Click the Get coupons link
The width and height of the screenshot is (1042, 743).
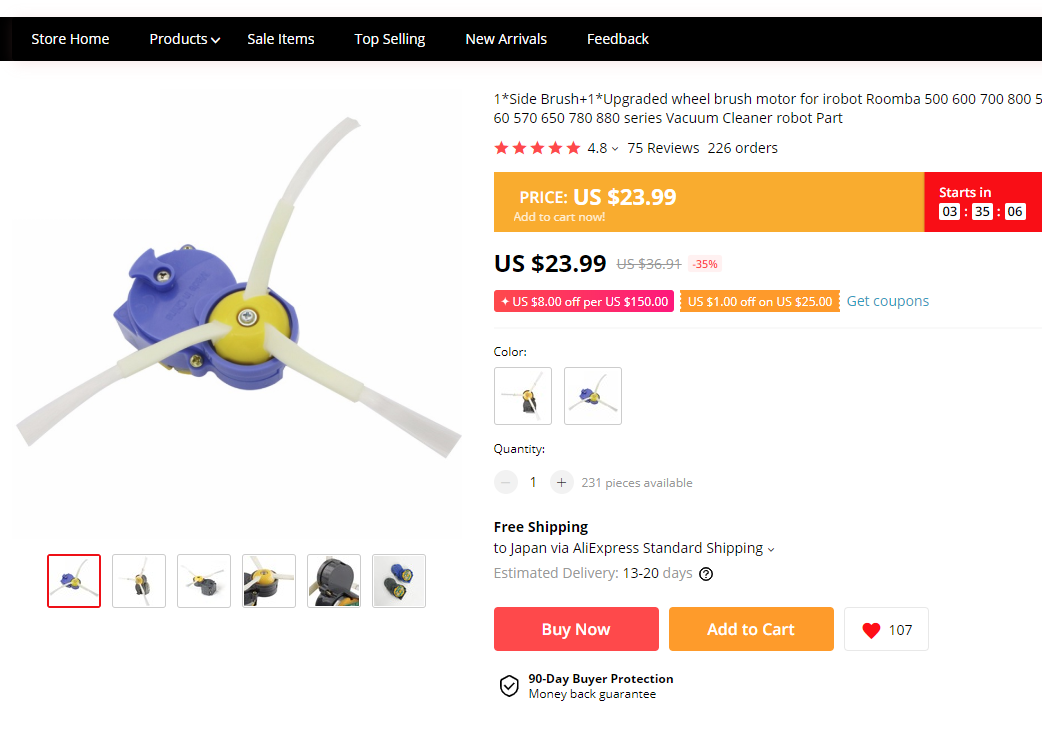tap(887, 301)
